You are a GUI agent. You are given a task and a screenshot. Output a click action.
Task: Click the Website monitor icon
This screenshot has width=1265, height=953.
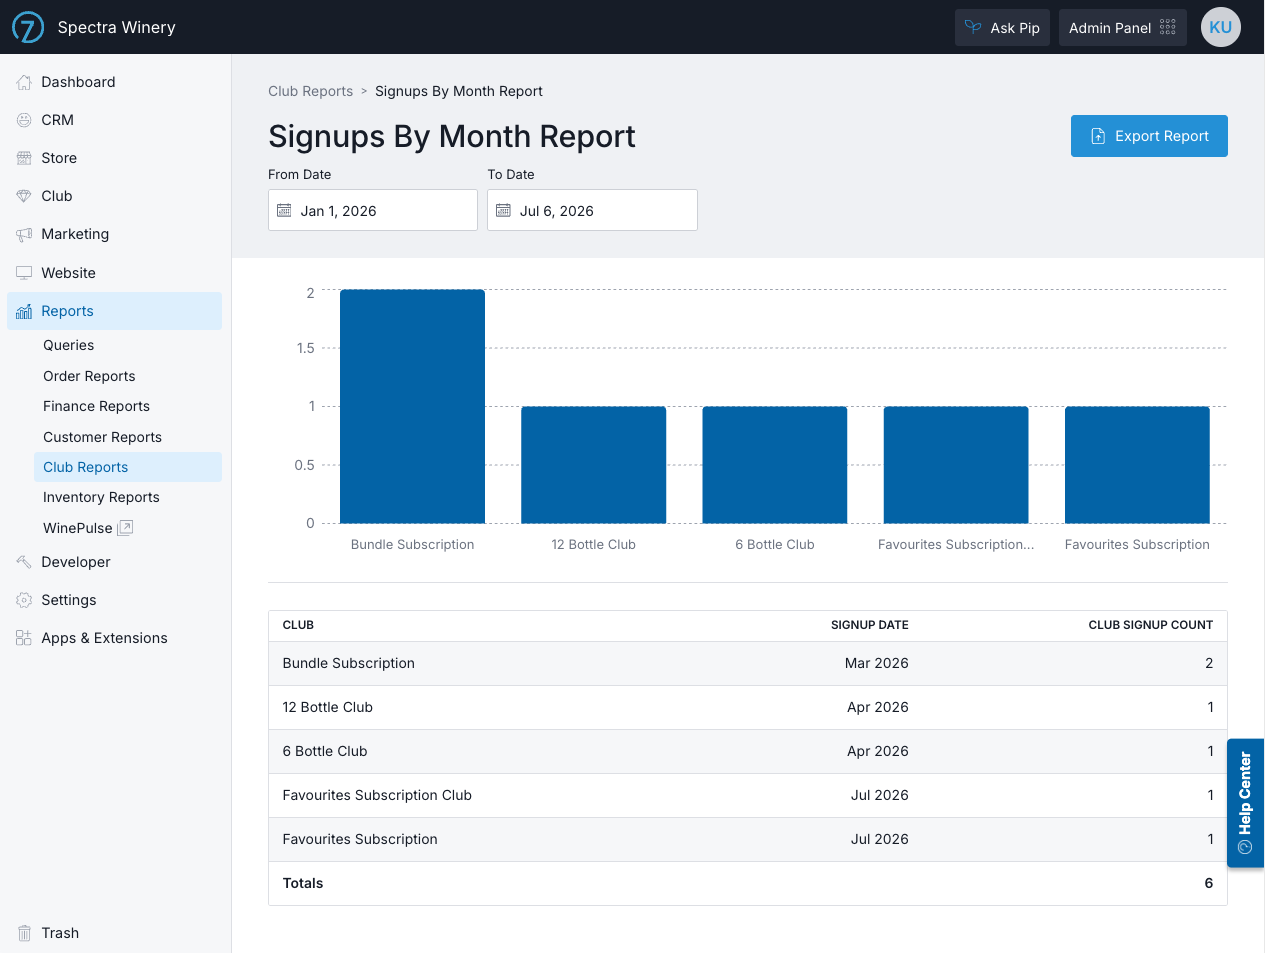[24, 273]
